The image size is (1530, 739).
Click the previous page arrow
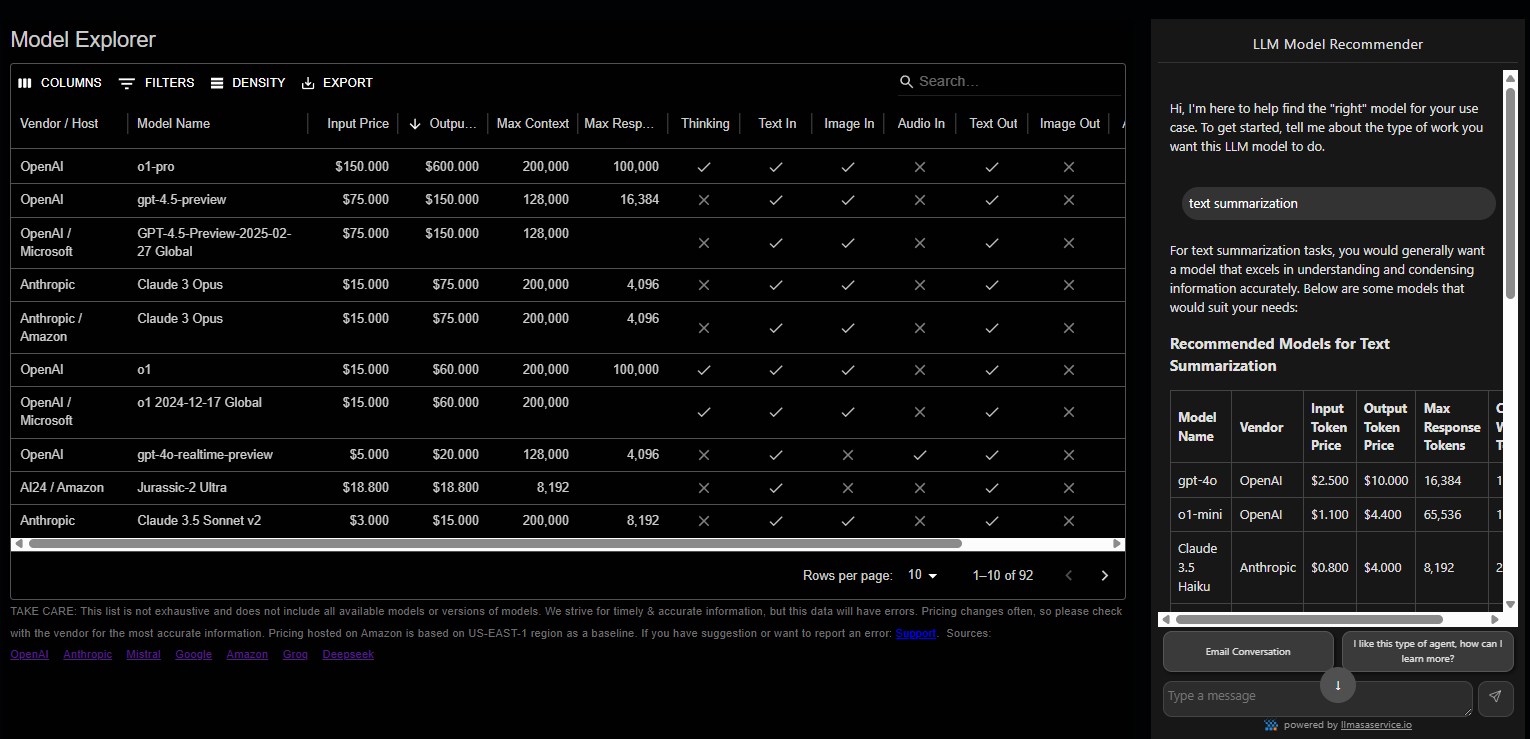coord(1069,575)
